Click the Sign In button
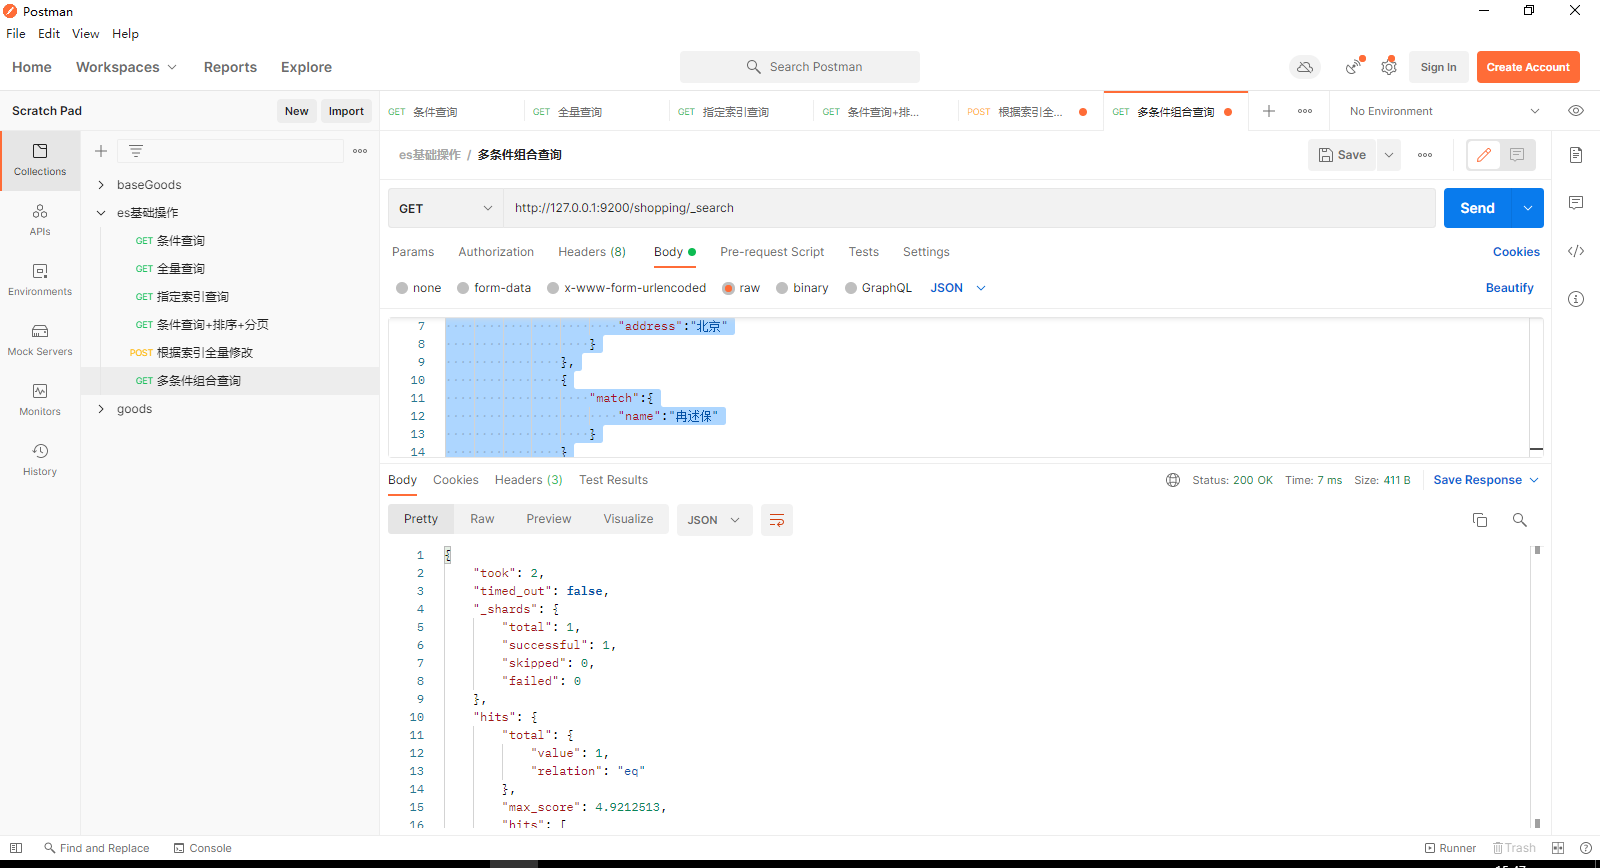 (1438, 67)
